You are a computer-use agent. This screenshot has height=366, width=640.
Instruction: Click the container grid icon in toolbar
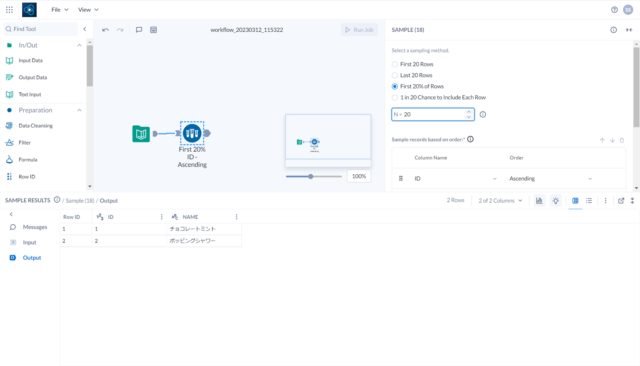point(153,30)
